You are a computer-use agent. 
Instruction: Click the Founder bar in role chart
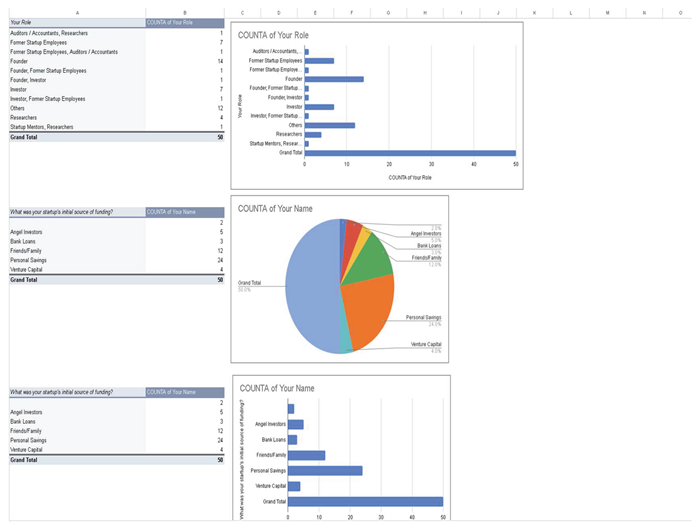point(334,79)
